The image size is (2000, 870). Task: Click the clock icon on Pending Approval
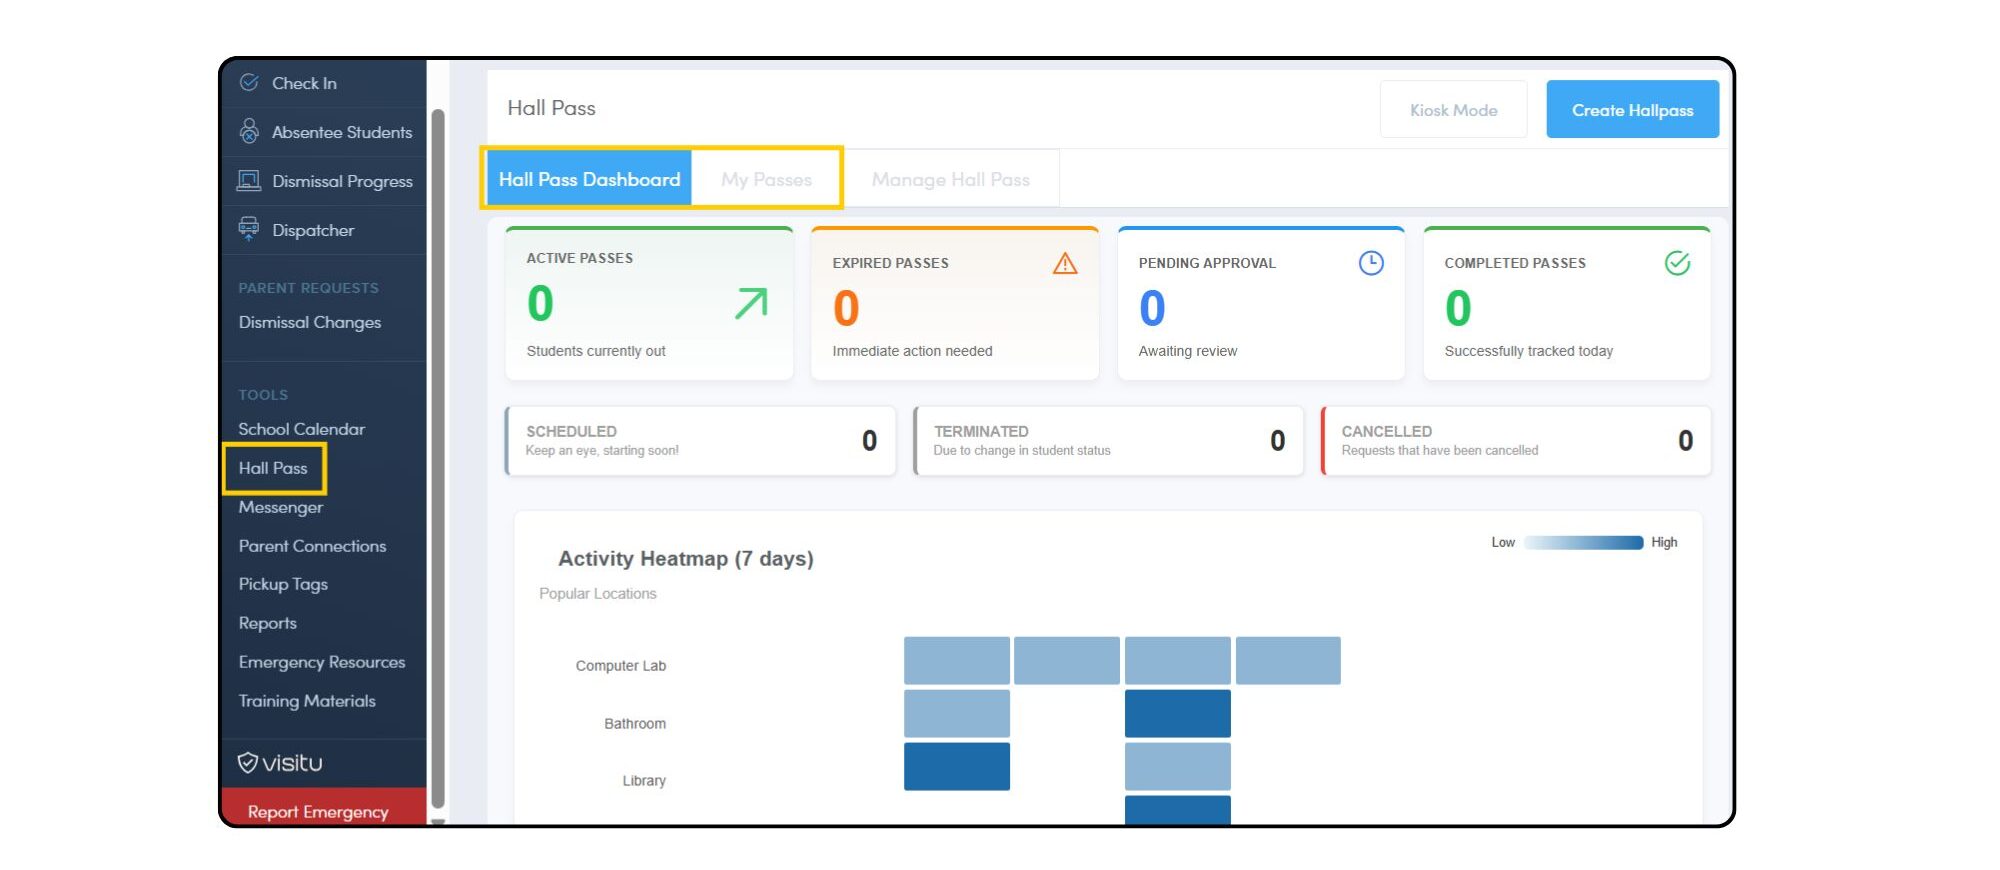coord(1371,263)
